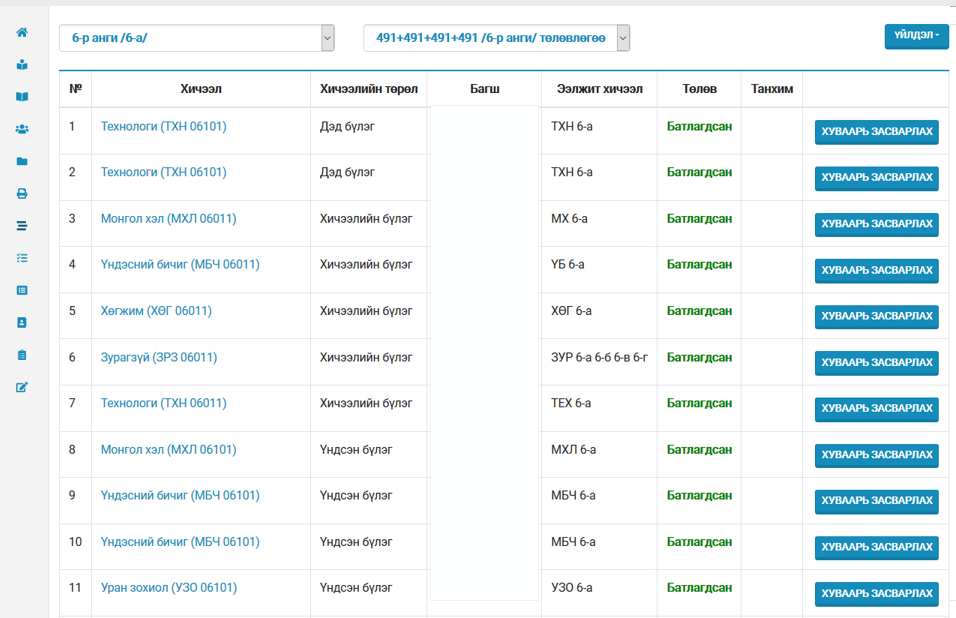Click the users group sidebar icon
The height and width of the screenshot is (618, 956).
click(22, 129)
